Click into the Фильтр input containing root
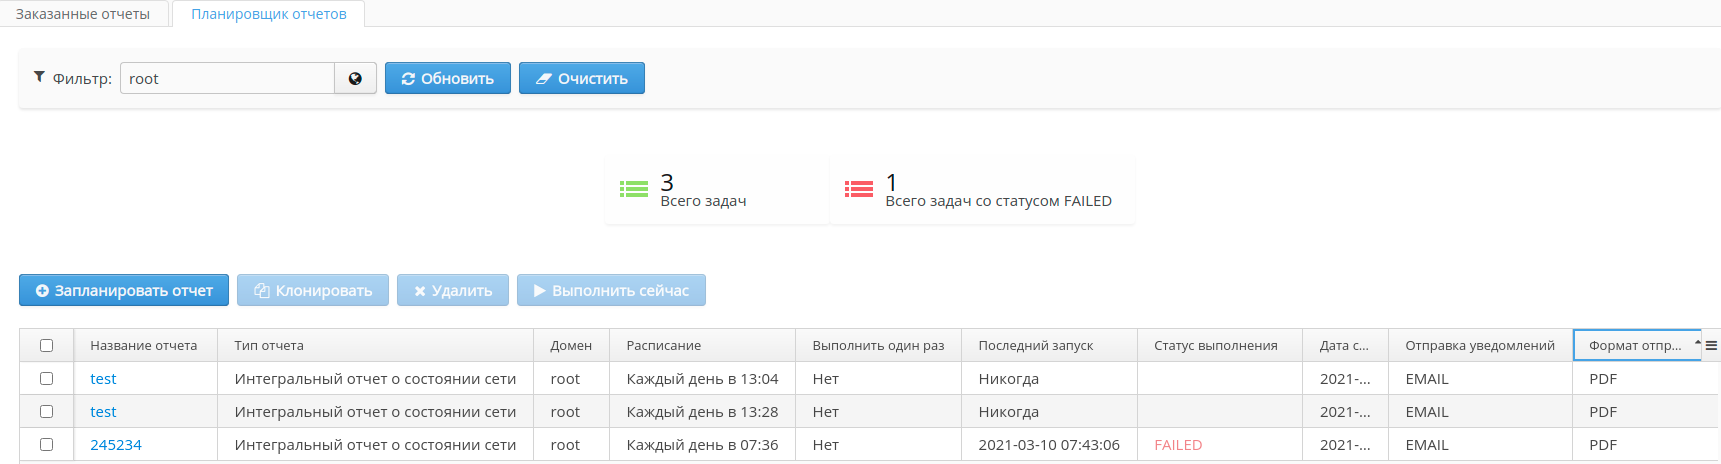Viewport: 1721px width, 464px height. point(227,79)
